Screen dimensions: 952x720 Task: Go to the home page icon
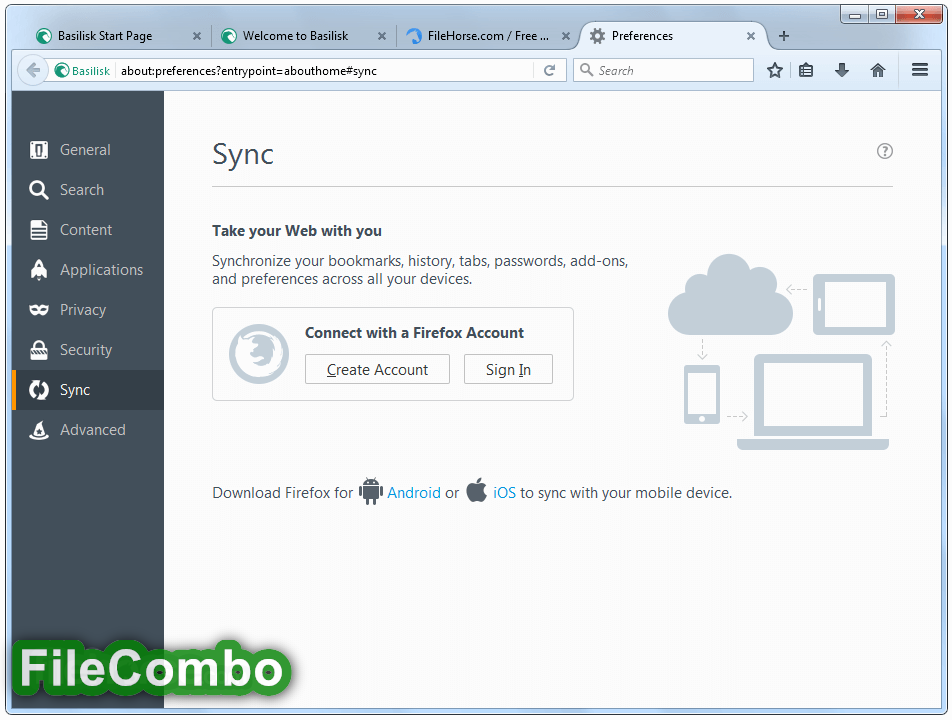[878, 70]
